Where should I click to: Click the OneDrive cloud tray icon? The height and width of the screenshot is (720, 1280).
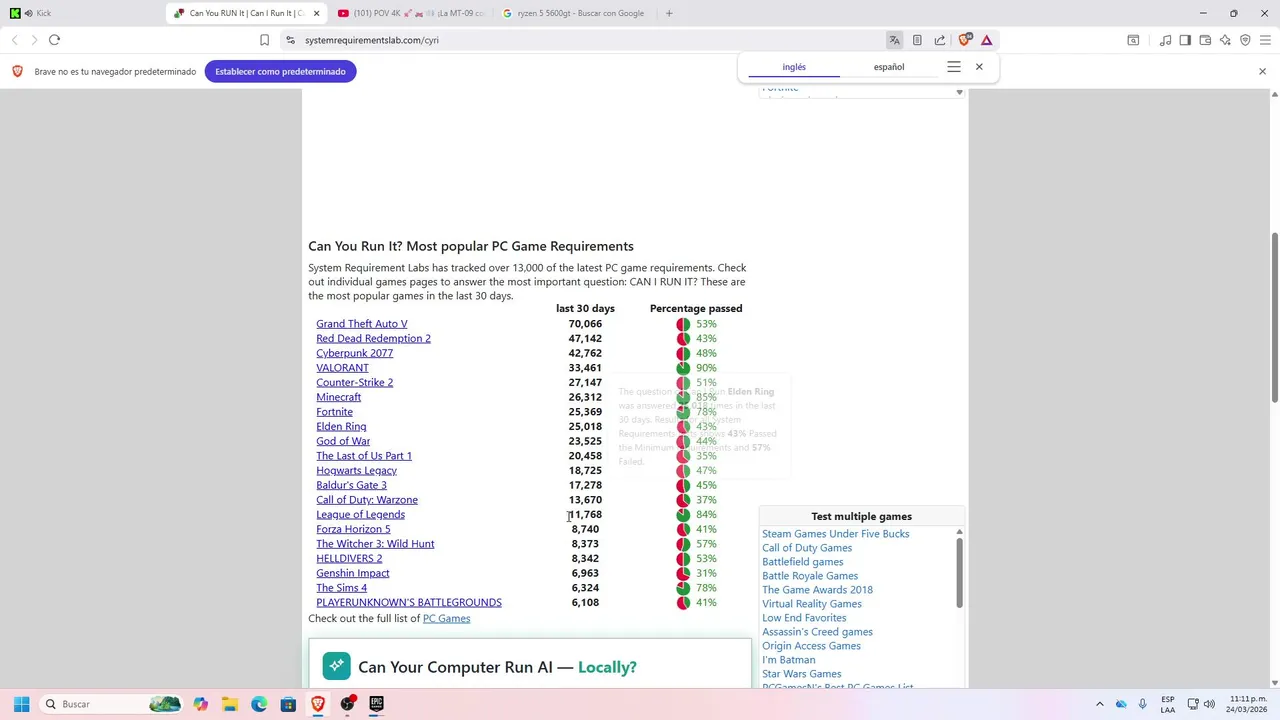tap(1121, 704)
